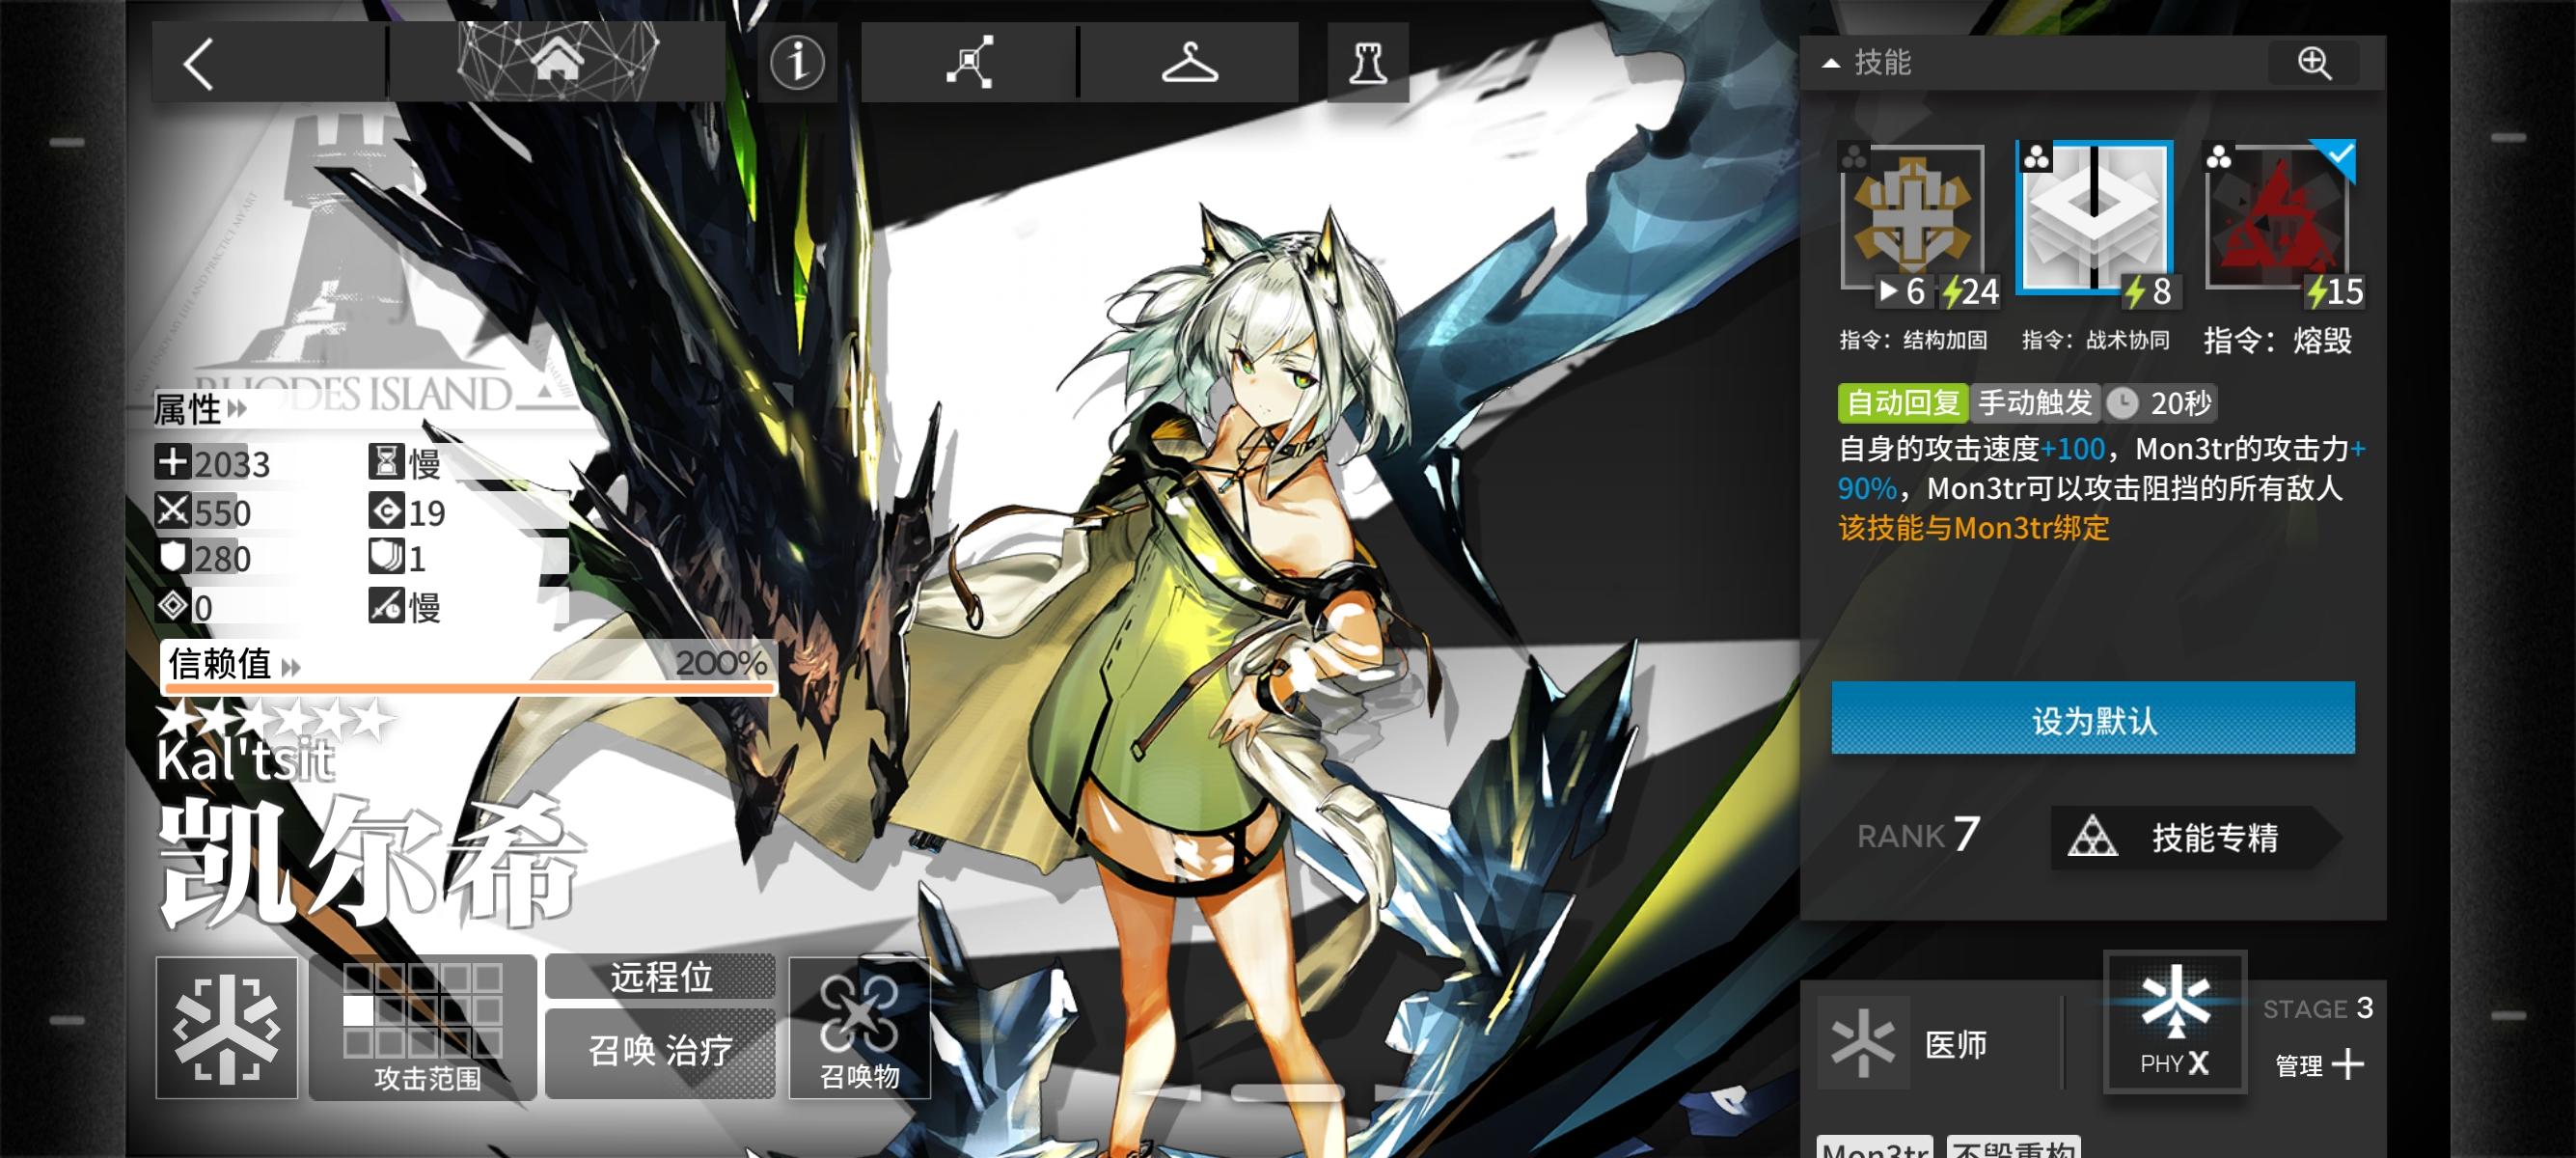The width and height of the screenshot is (2576, 1158).
Task: Open the home base icon
Action: click(557, 62)
